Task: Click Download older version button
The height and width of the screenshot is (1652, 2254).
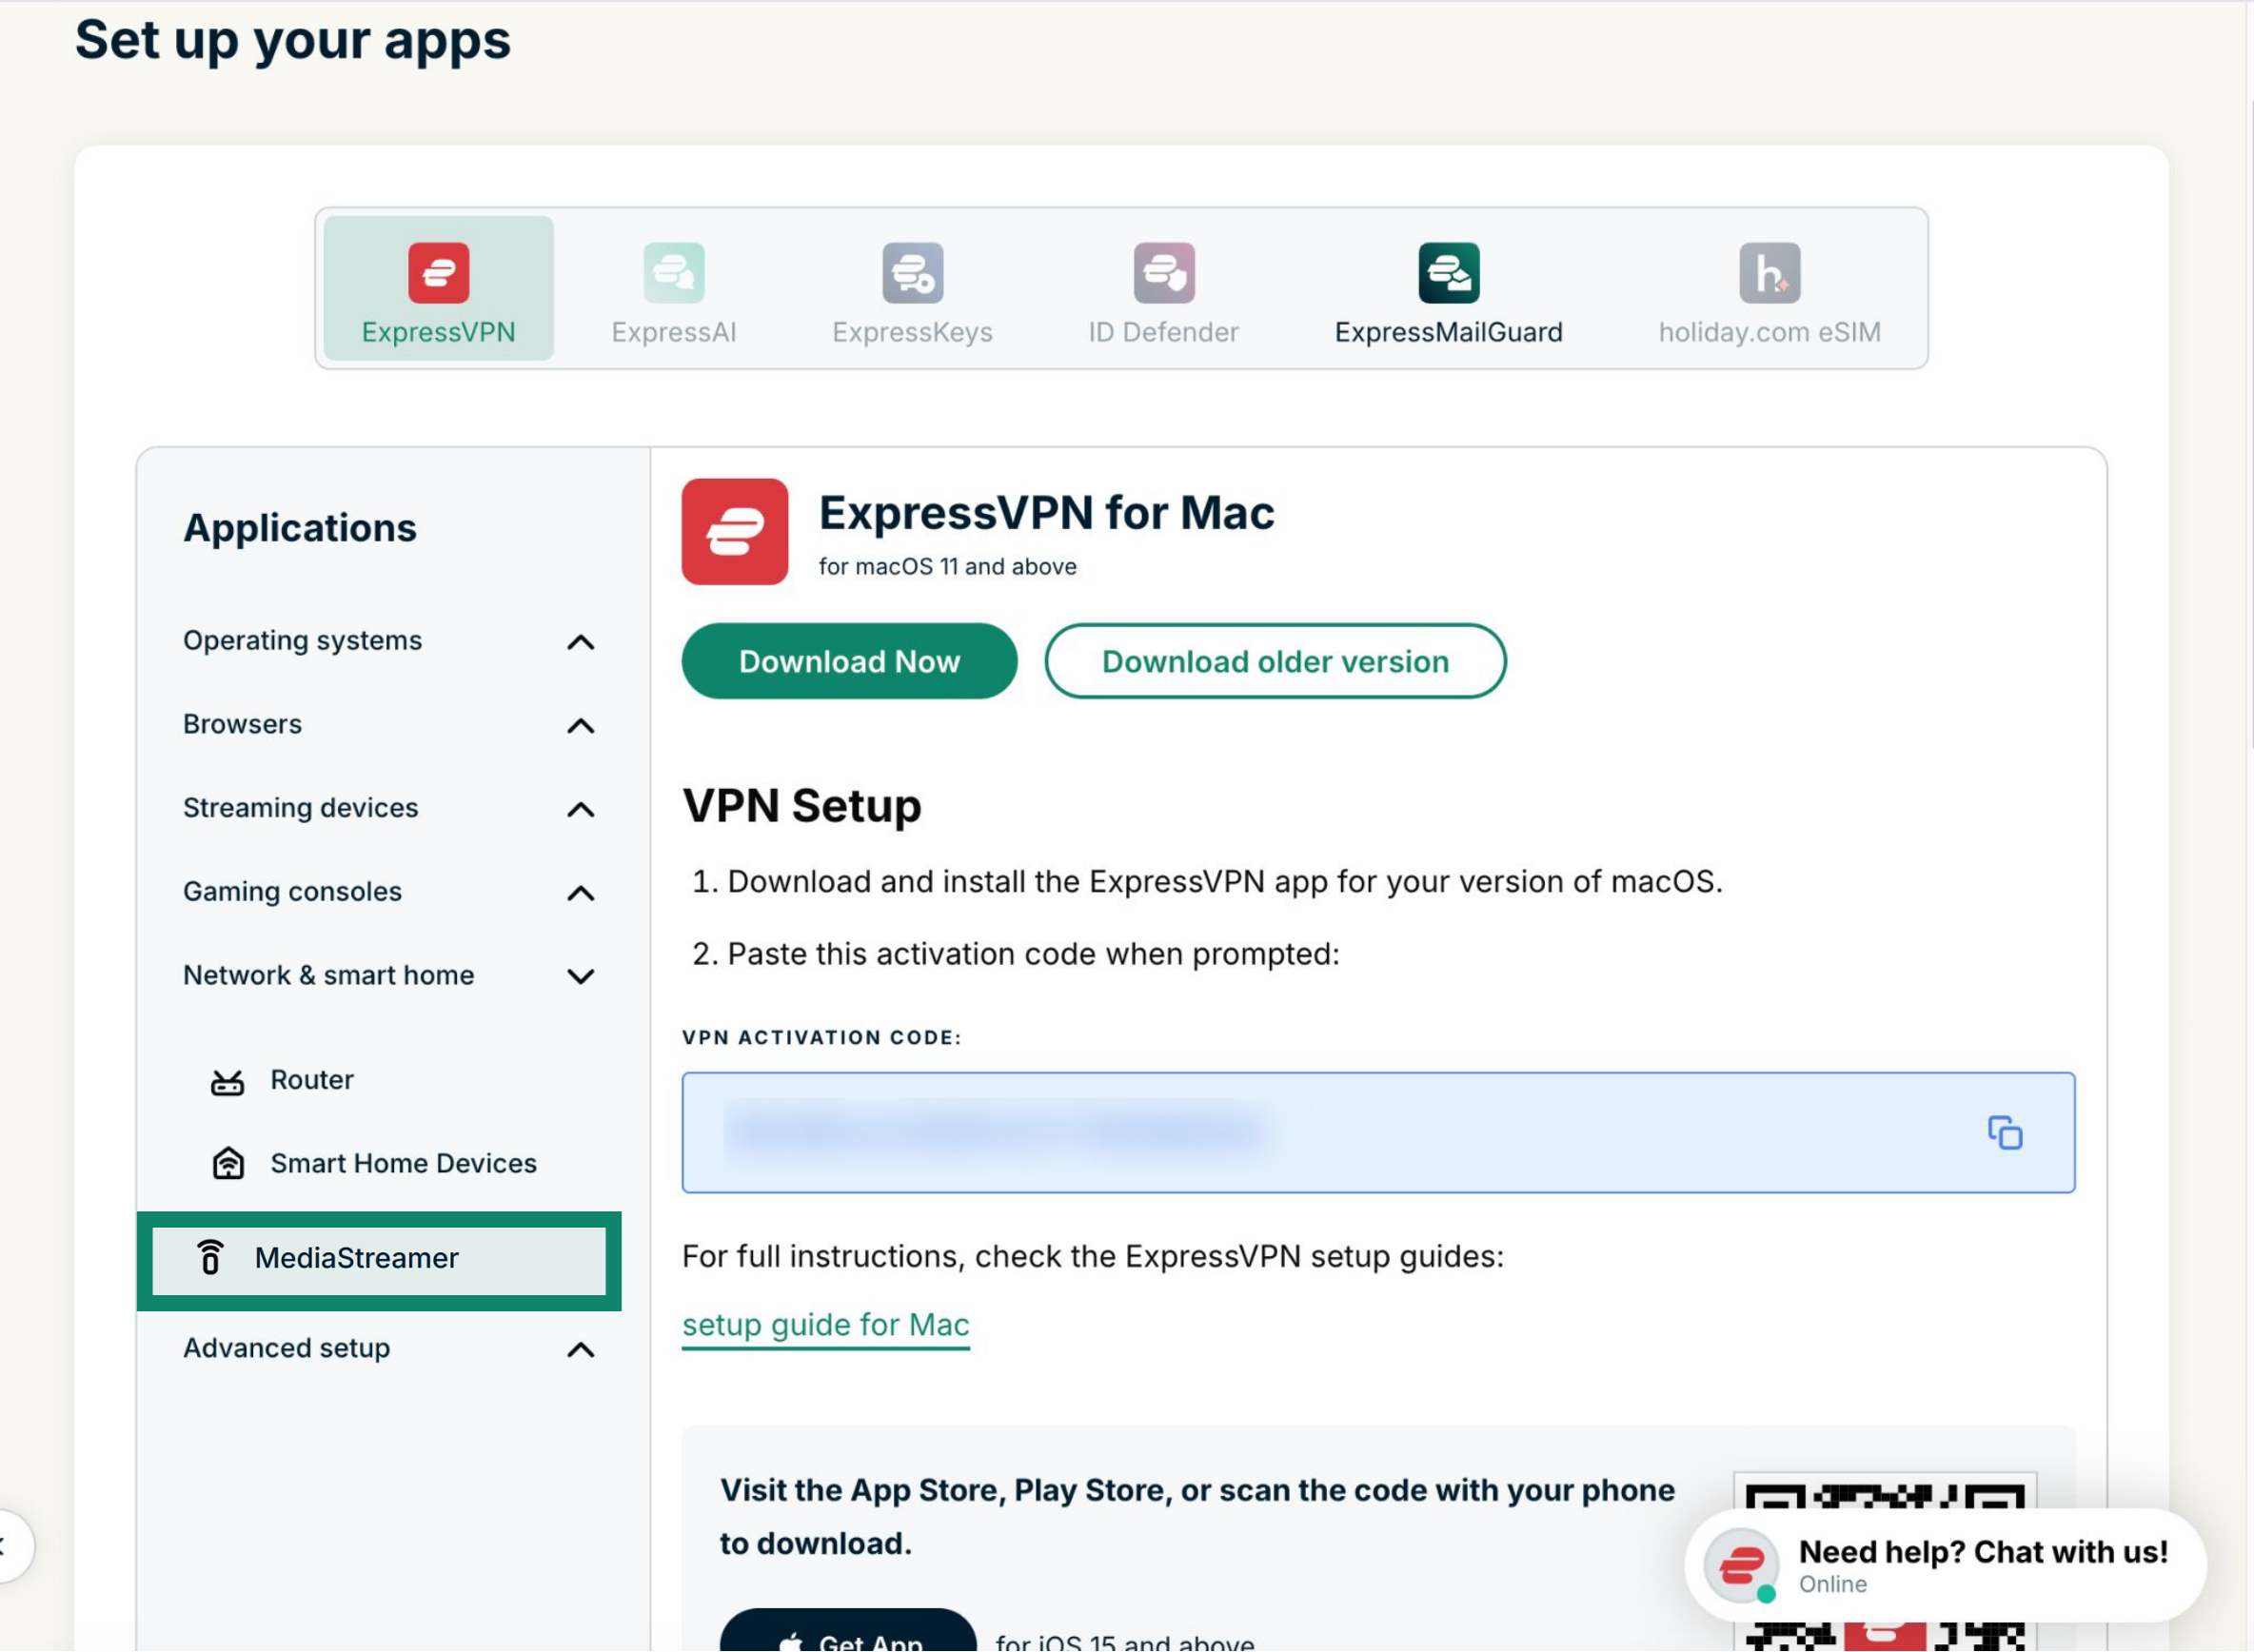Action: [1275, 661]
